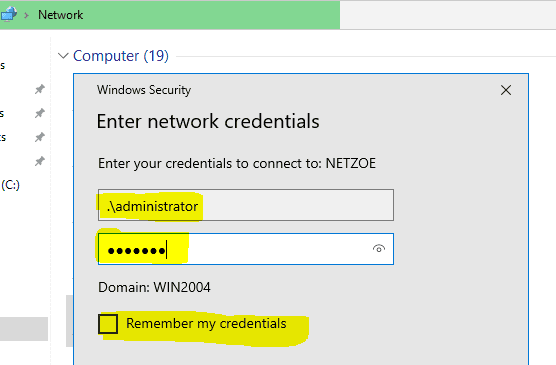
Task: Click the Windows Security dialog title
Action: coord(144,90)
